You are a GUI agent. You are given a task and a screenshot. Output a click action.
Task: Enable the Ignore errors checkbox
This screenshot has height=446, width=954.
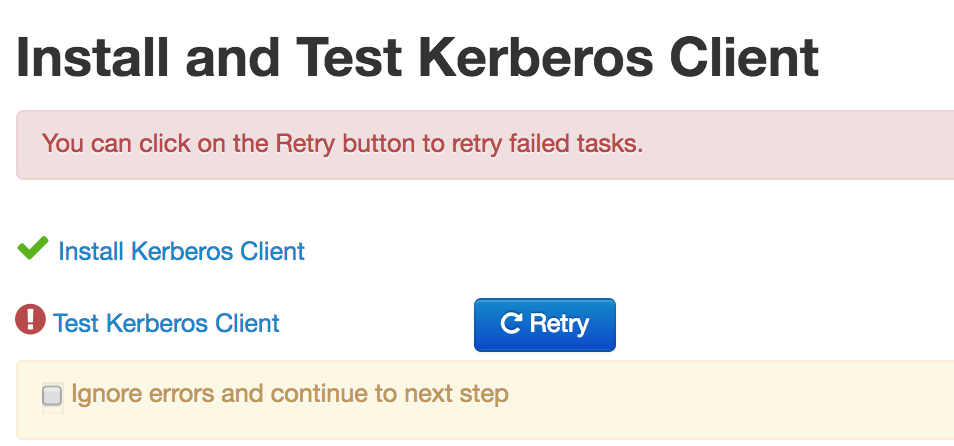tap(52, 395)
